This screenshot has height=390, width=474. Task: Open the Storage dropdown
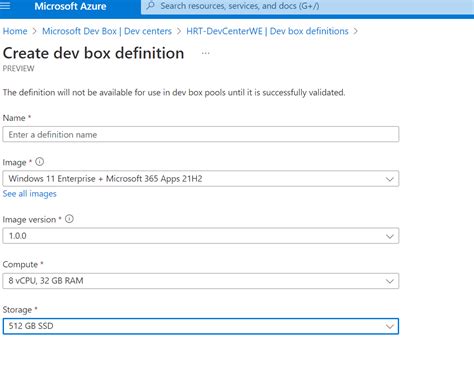point(201,326)
